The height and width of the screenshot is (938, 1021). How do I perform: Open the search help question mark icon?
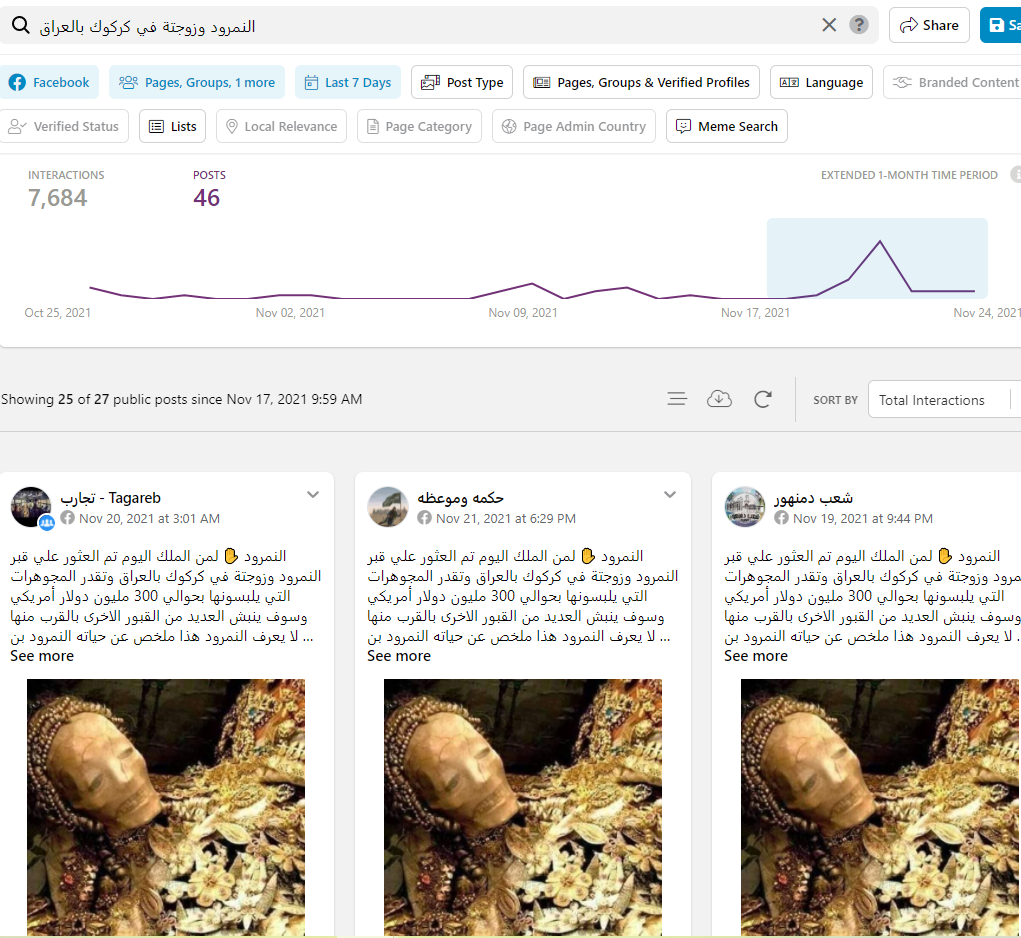[859, 25]
